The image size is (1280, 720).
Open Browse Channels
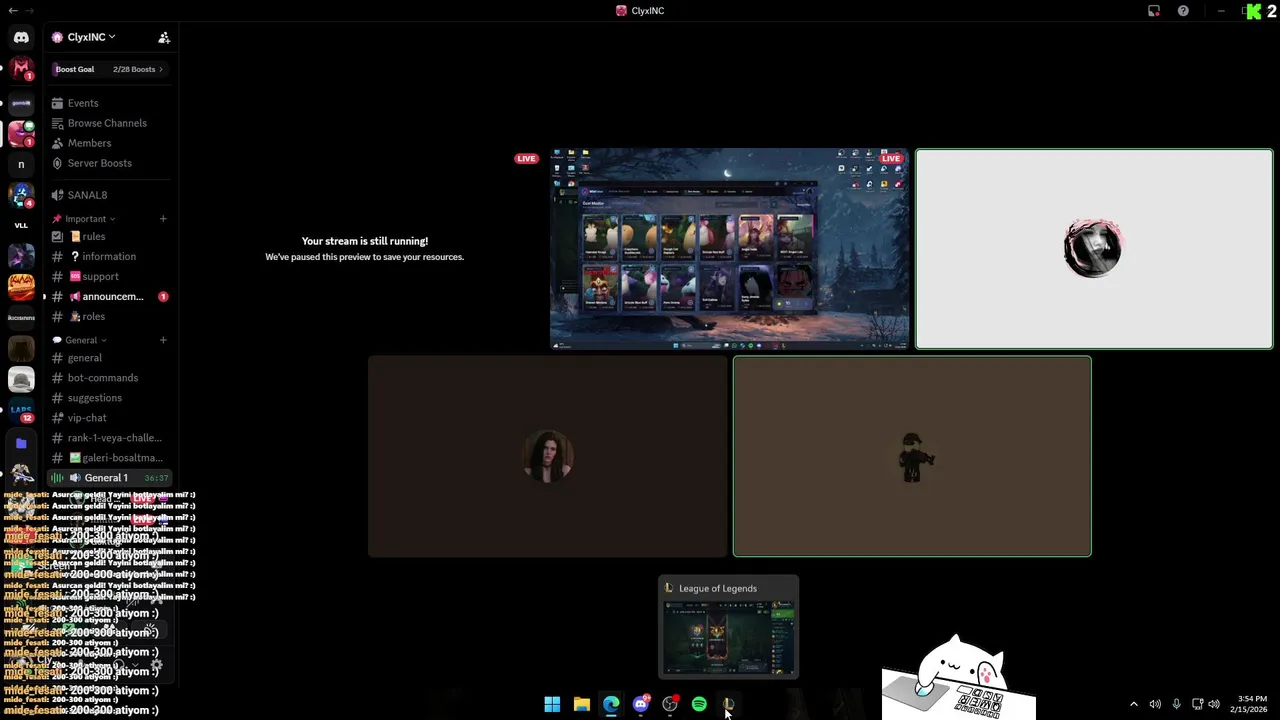click(x=110, y=123)
